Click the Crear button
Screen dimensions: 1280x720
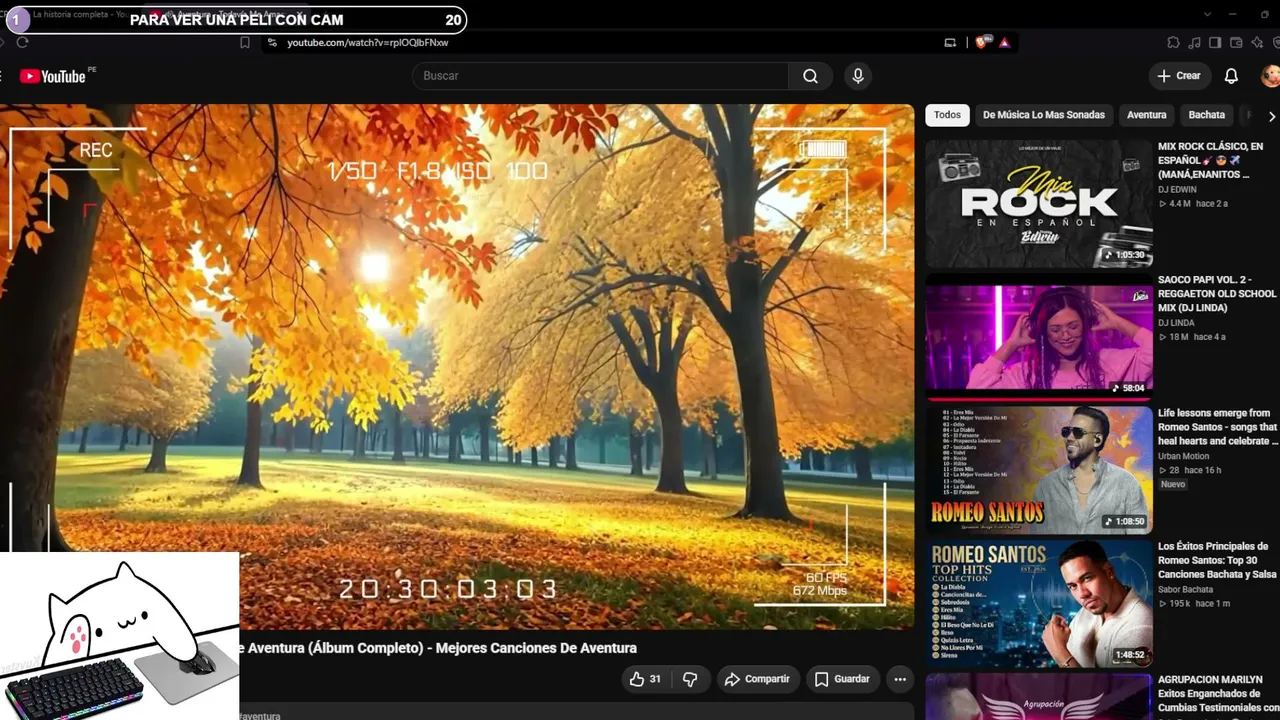click(1179, 76)
